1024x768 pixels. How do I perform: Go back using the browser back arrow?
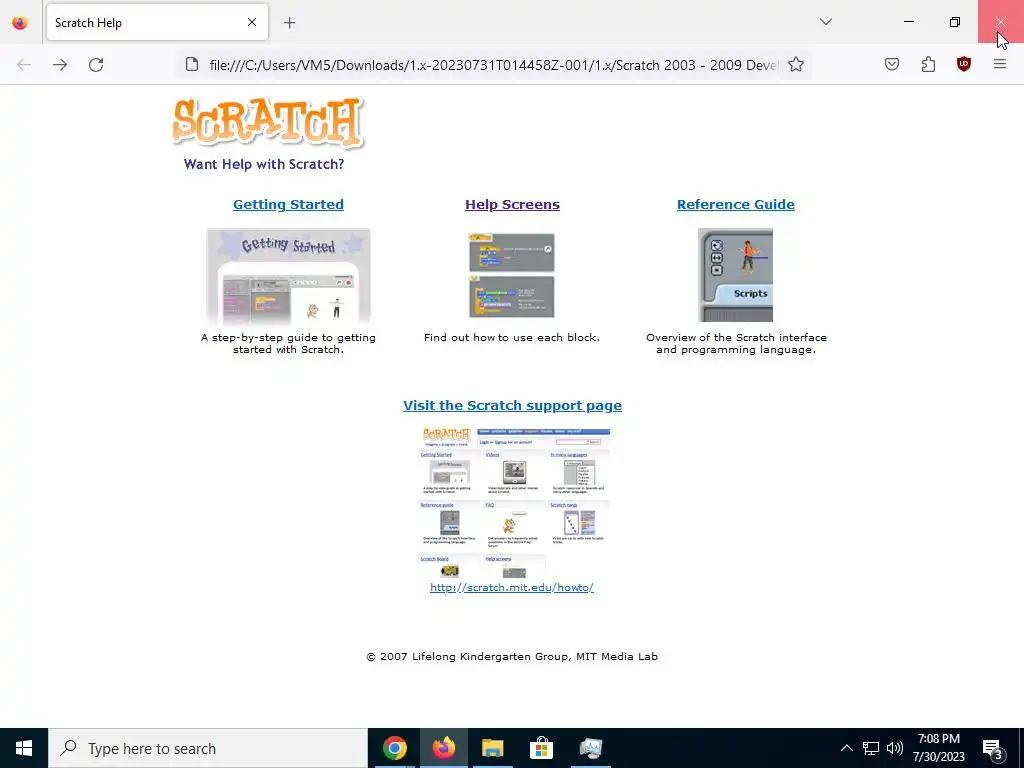24,65
